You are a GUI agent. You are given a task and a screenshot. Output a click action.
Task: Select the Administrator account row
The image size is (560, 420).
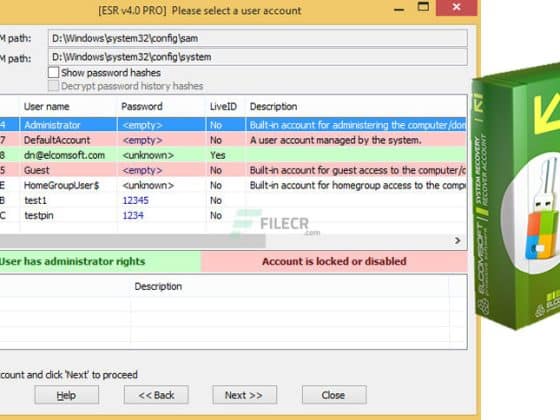coord(233,125)
